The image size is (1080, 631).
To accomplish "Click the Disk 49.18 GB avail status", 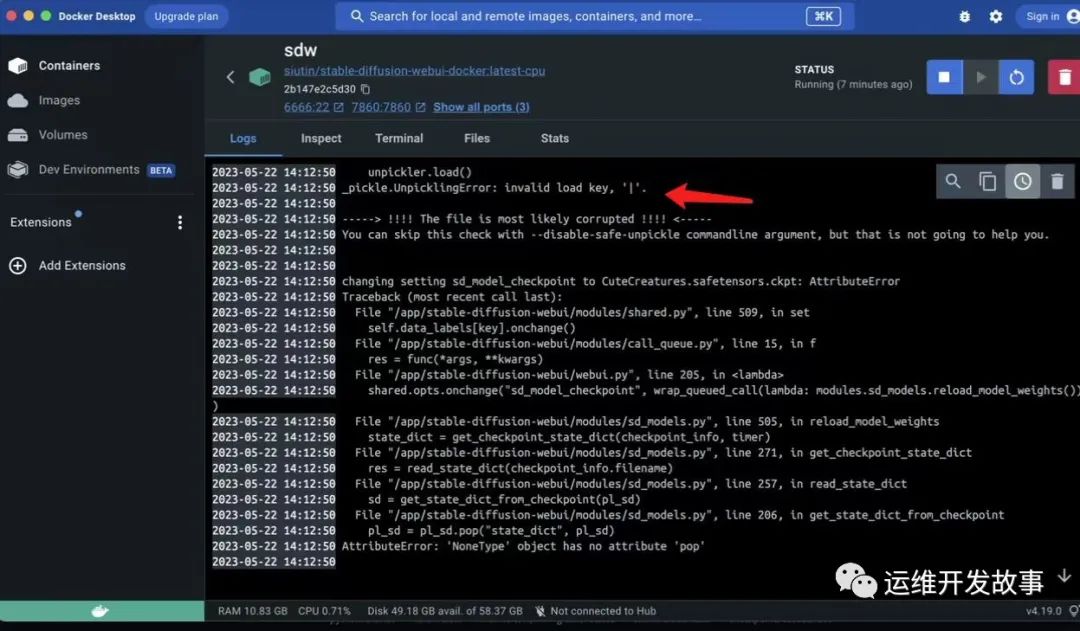I will pos(445,611).
